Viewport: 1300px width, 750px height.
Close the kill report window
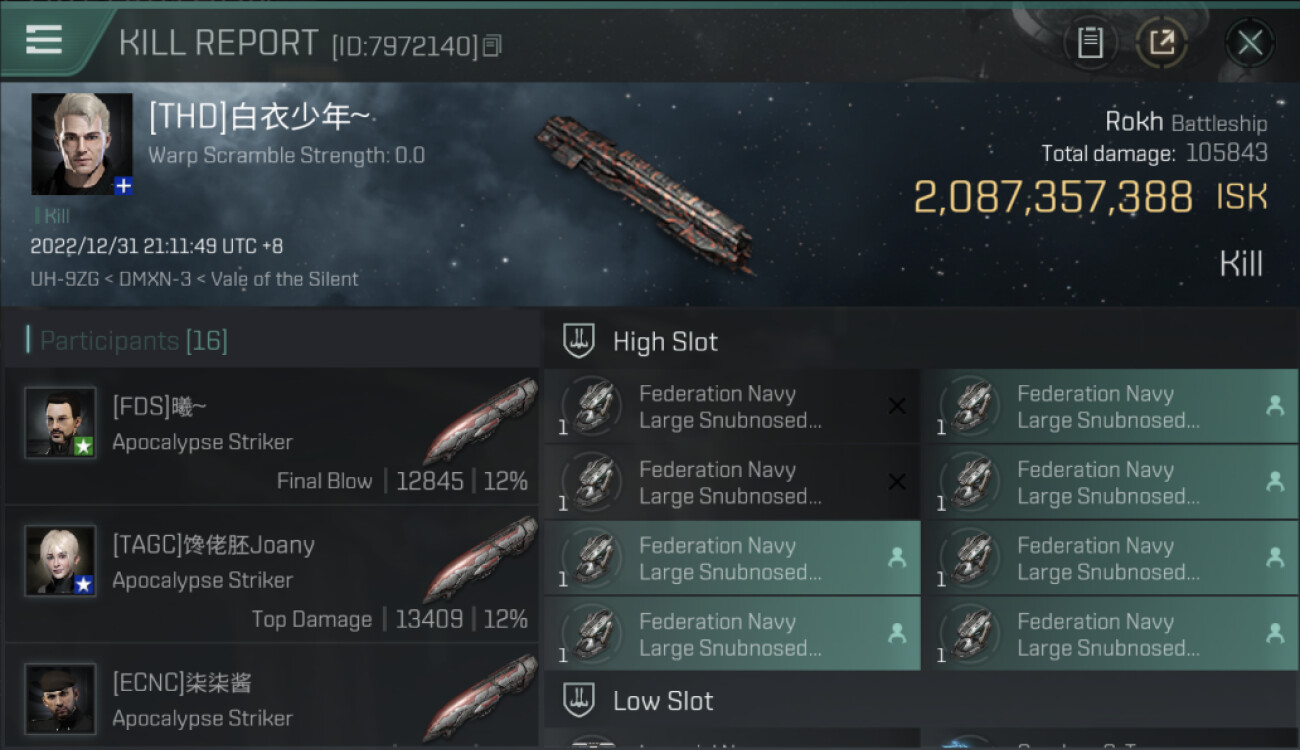pyautogui.click(x=1250, y=42)
